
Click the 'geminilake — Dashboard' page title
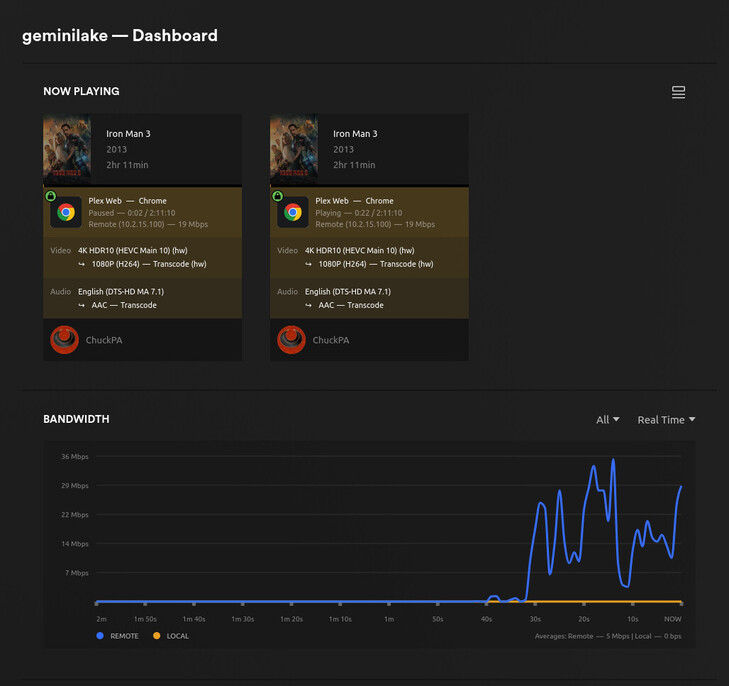coord(120,35)
